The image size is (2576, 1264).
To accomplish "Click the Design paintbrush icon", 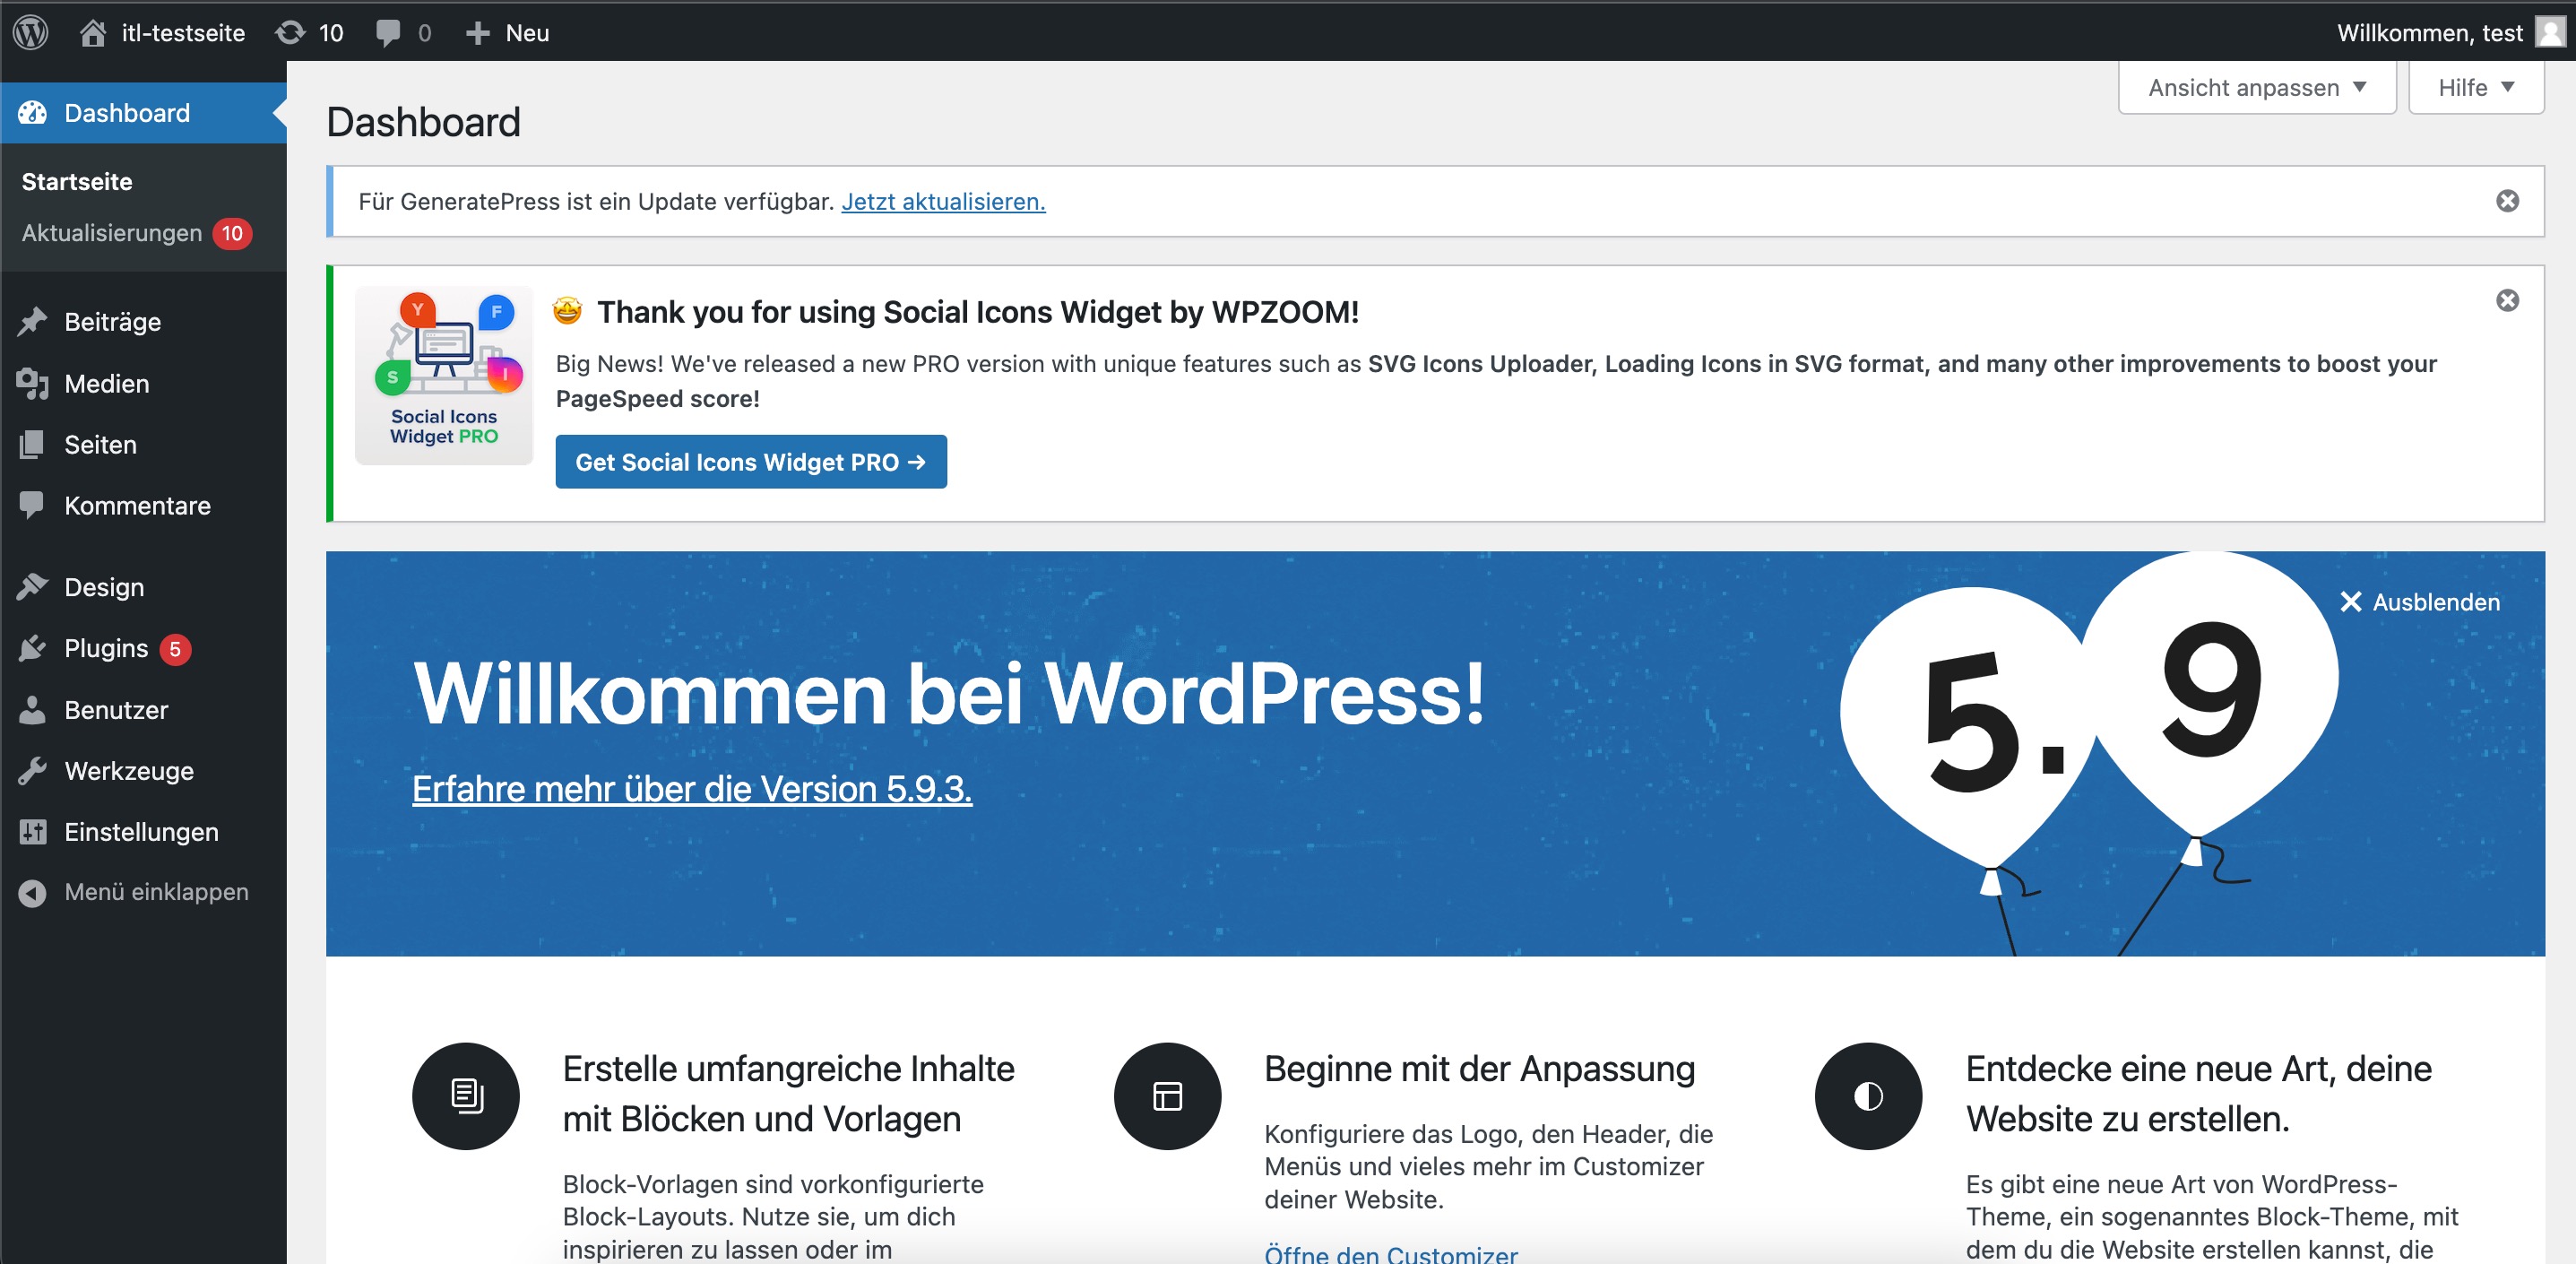I will 32,587.
